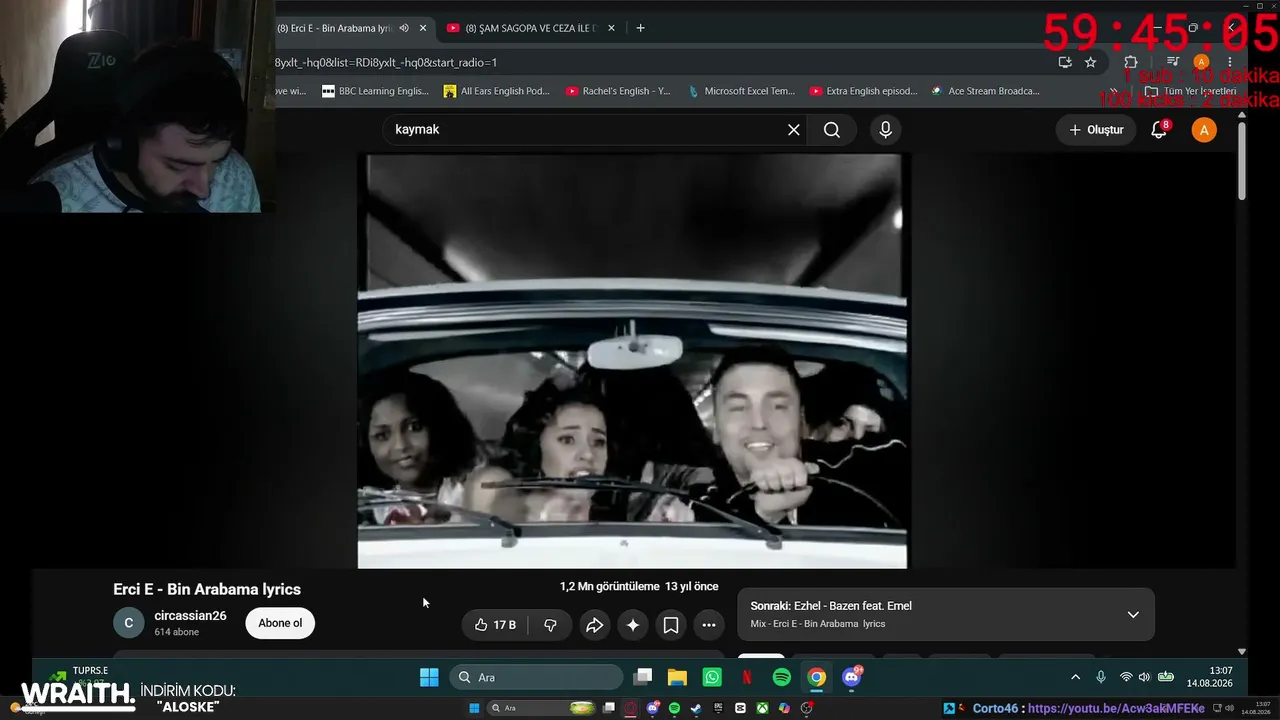This screenshot has height=720, width=1280.
Task: Open Chrome media controls icon
Action: [x=1173, y=62]
